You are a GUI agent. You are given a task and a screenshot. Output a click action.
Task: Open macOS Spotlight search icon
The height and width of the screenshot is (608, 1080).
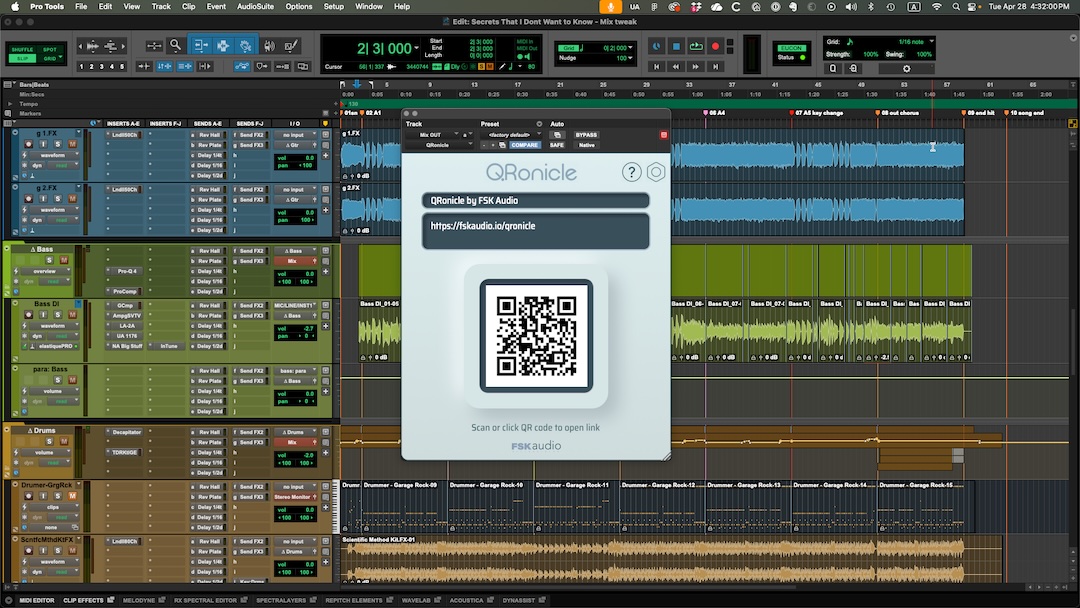[955, 6]
